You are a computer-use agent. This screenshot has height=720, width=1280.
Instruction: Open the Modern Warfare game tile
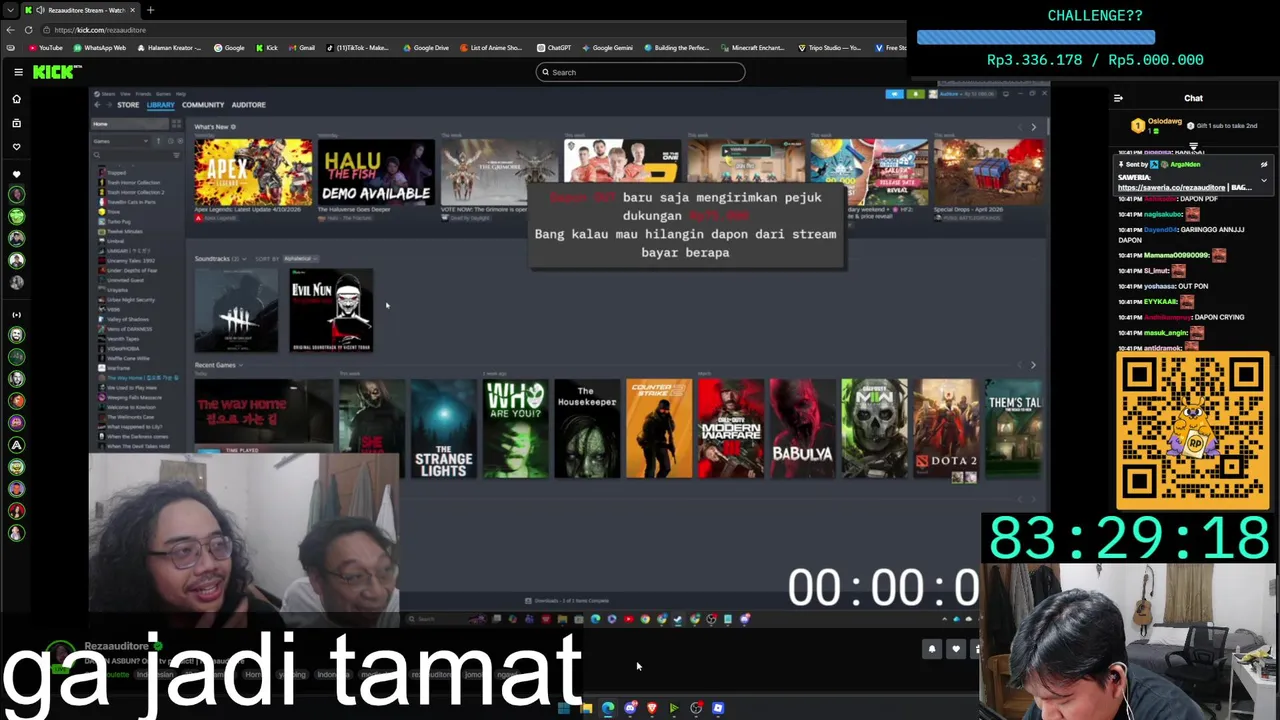click(x=731, y=428)
